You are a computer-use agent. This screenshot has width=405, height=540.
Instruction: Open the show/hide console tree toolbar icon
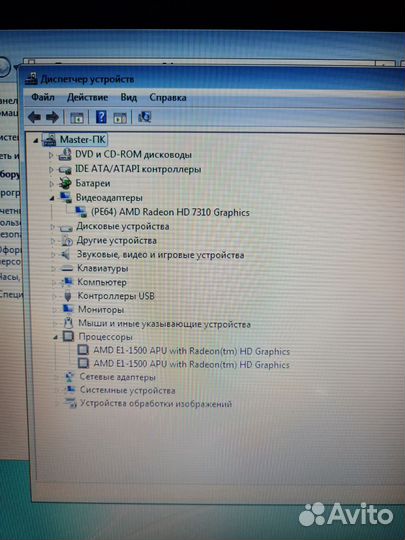click(x=77, y=118)
